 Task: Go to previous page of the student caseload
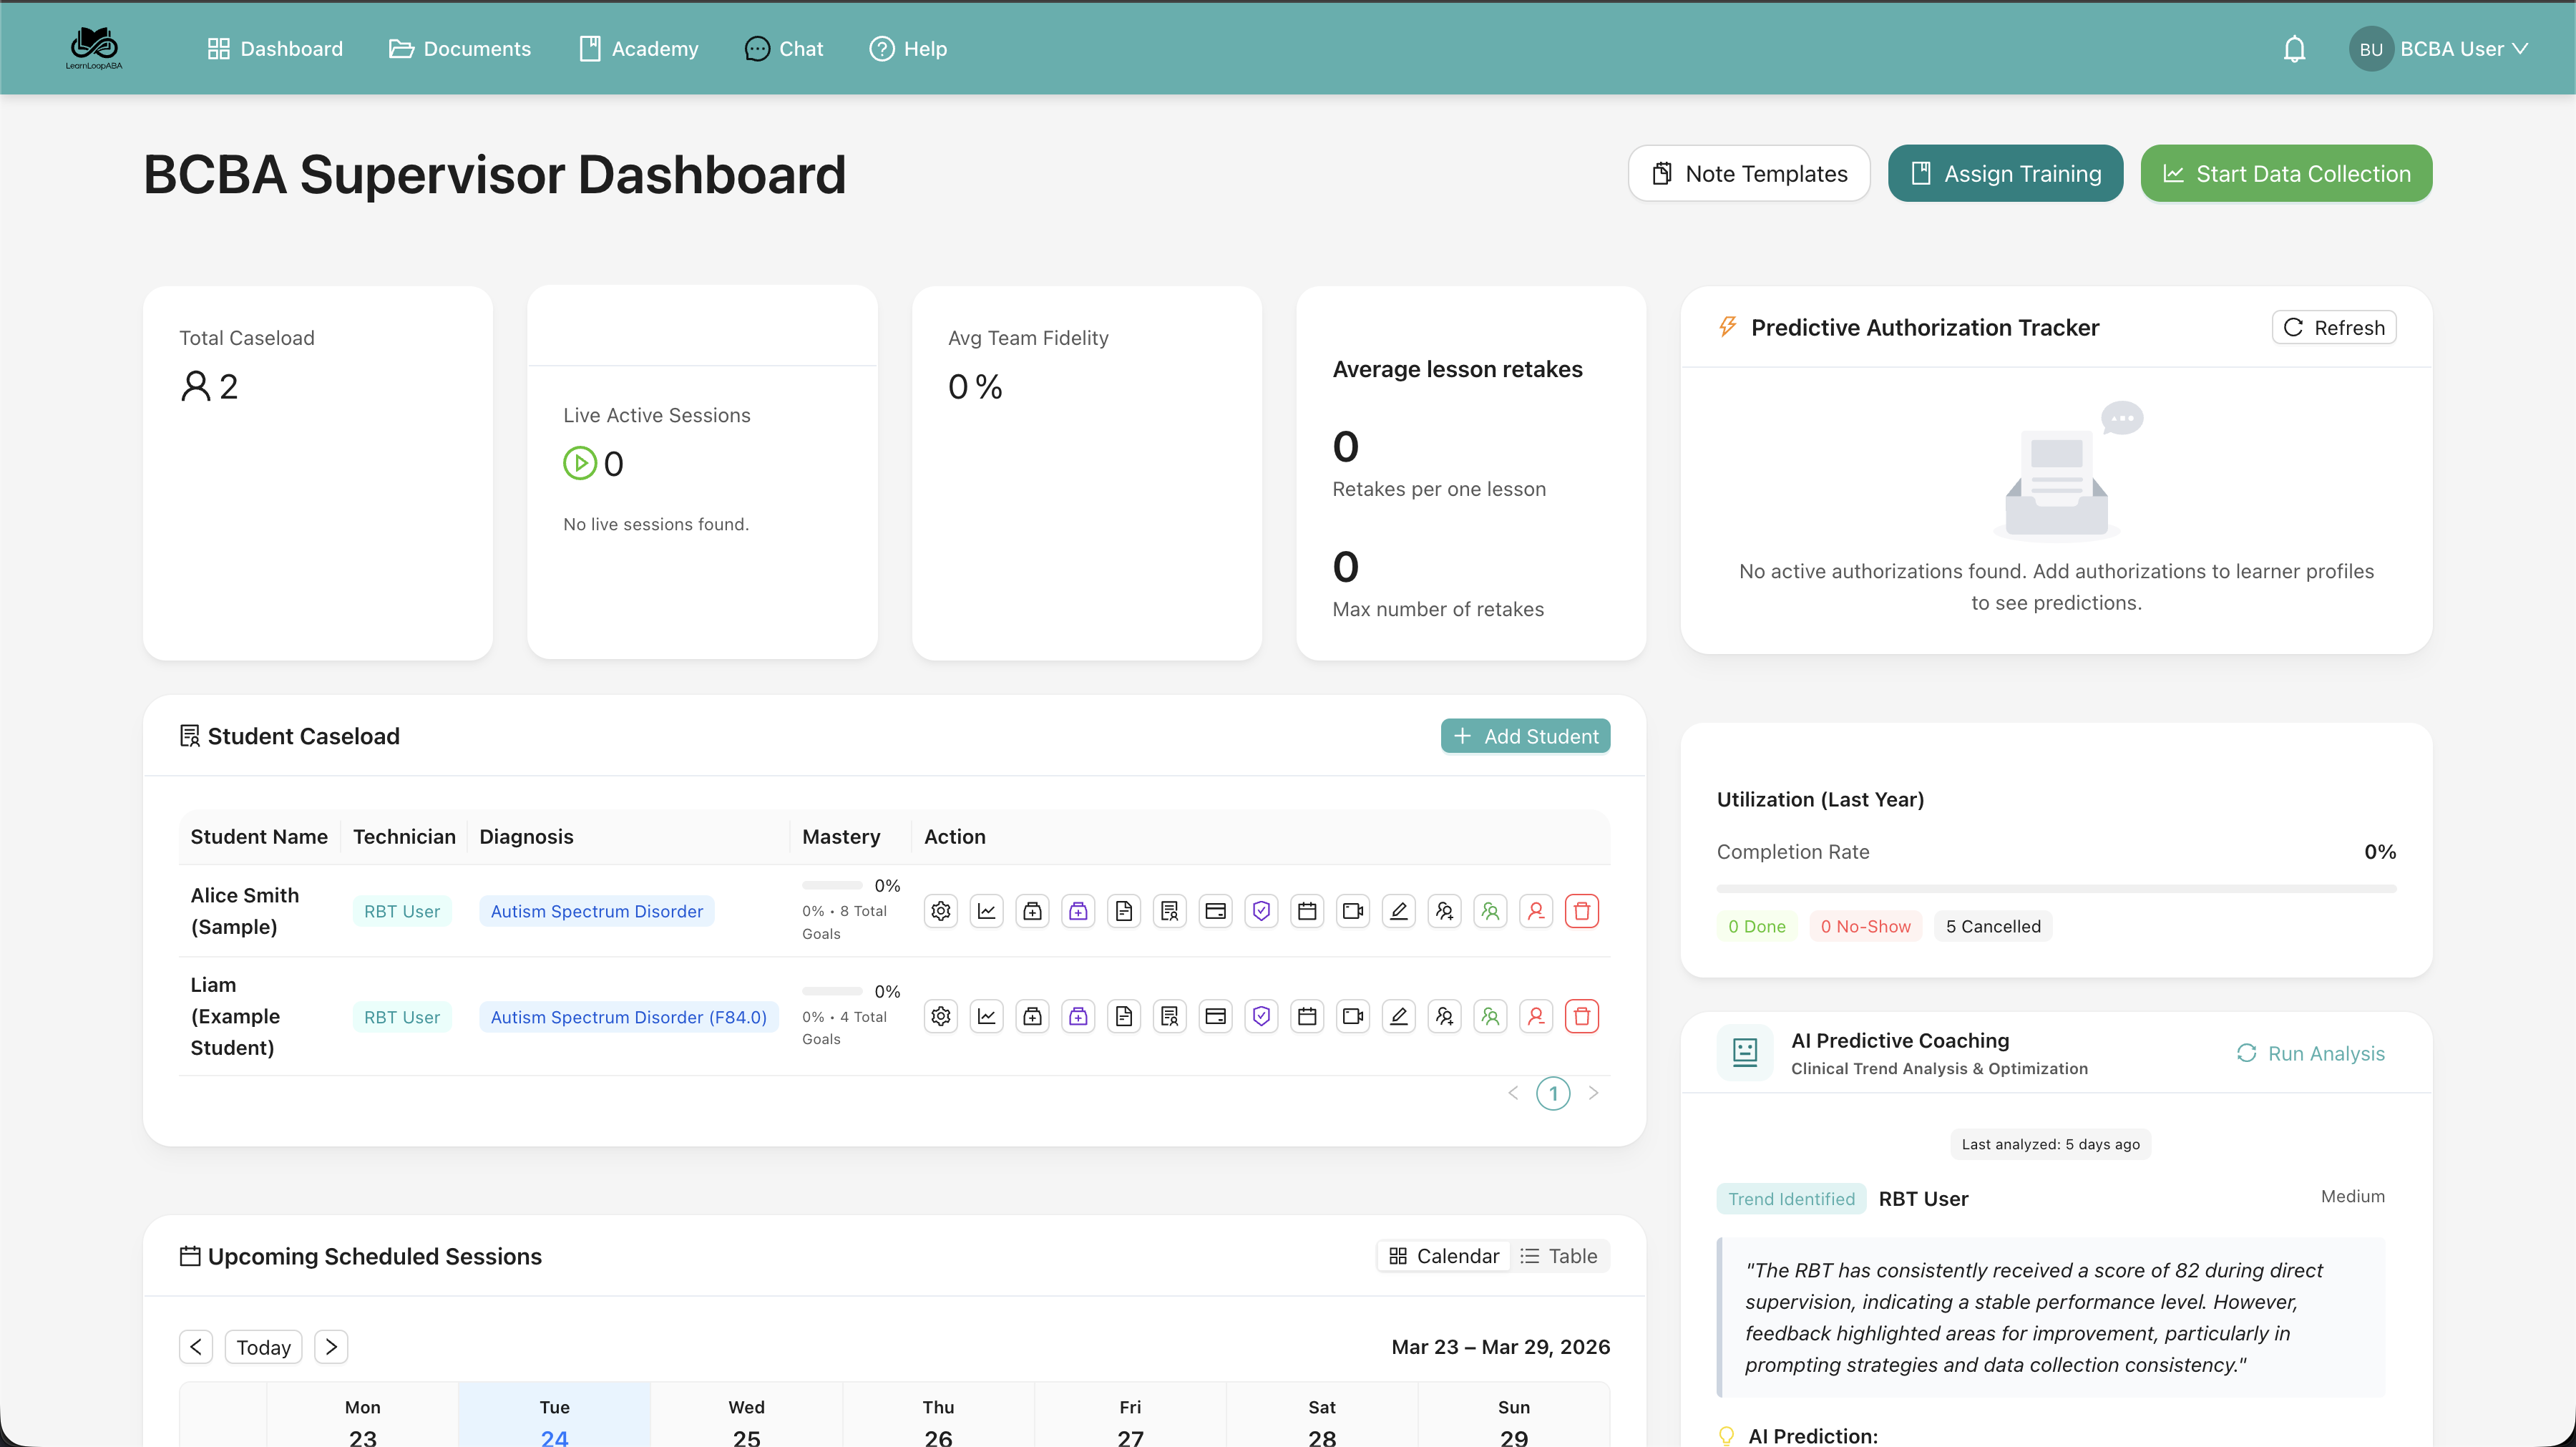click(1513, 1093)
